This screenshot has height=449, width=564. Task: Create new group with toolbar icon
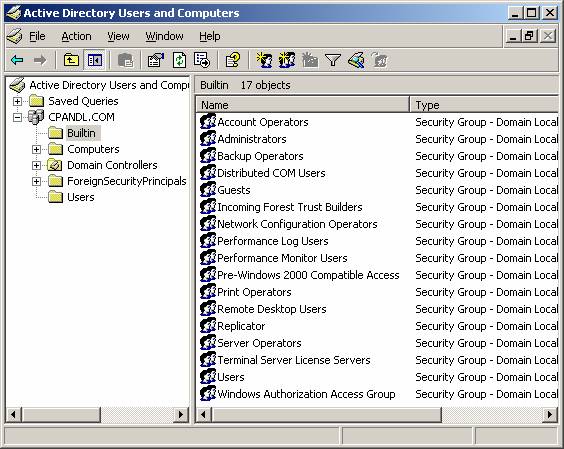point(287,60)
